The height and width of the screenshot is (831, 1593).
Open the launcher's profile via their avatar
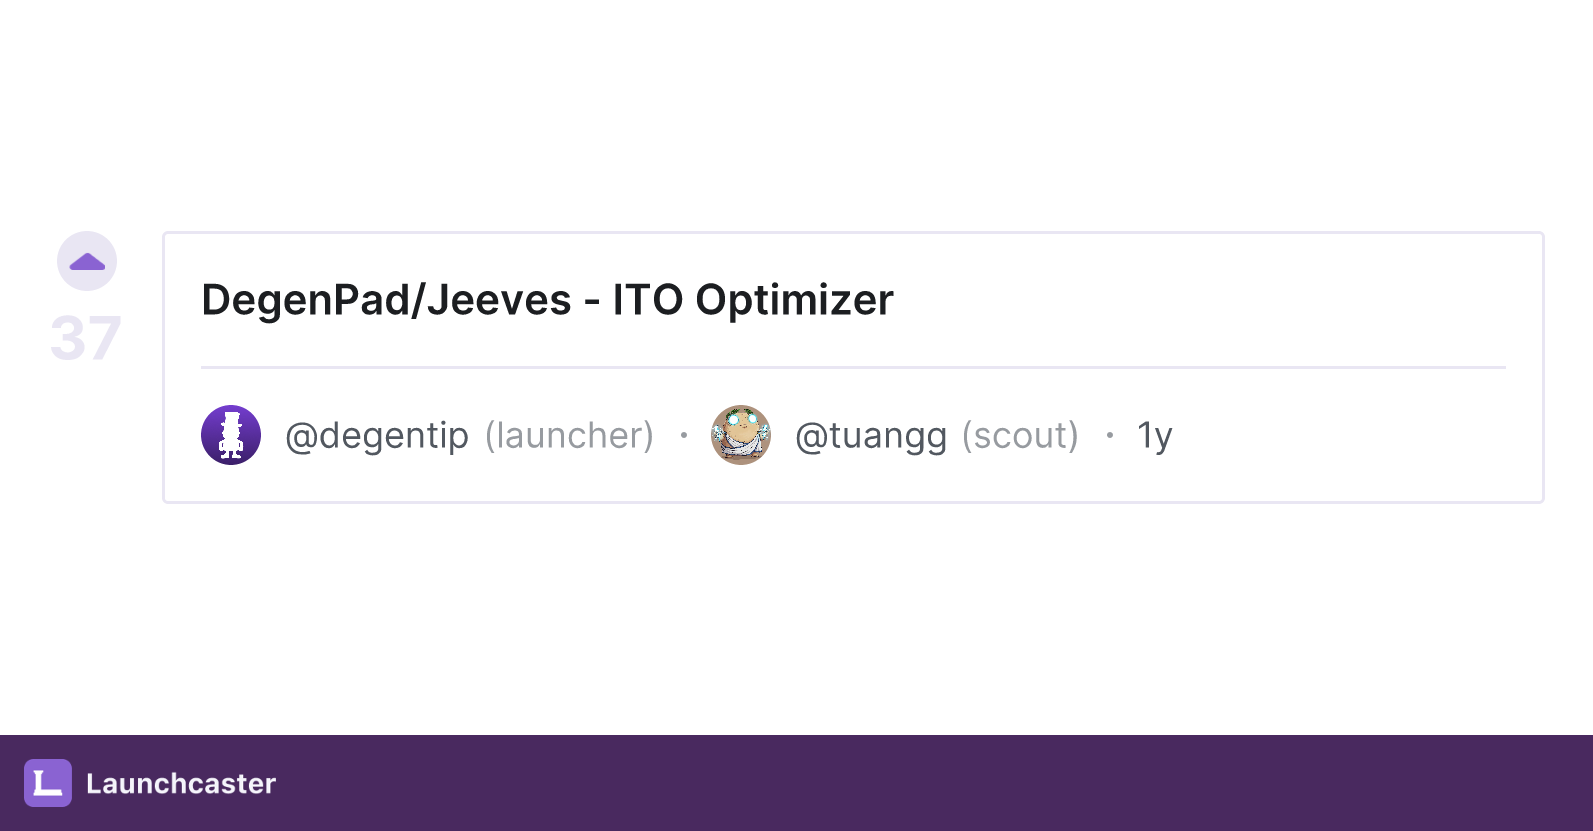point(230,435)
